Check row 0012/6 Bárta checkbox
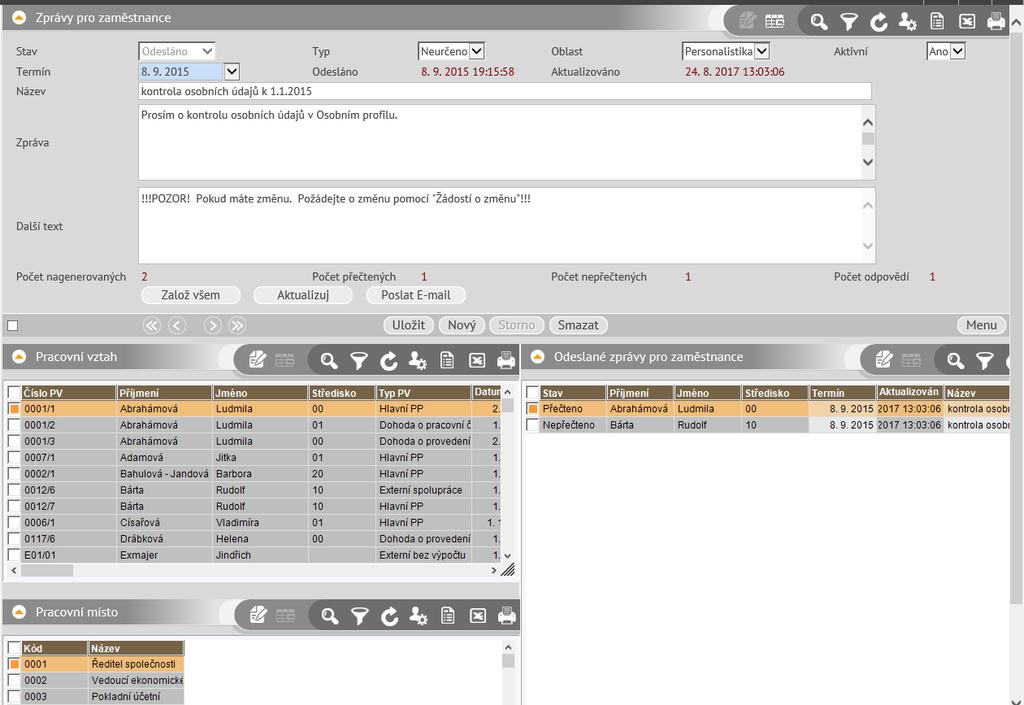Screen dimensions: 1024x705 [14, 490]
